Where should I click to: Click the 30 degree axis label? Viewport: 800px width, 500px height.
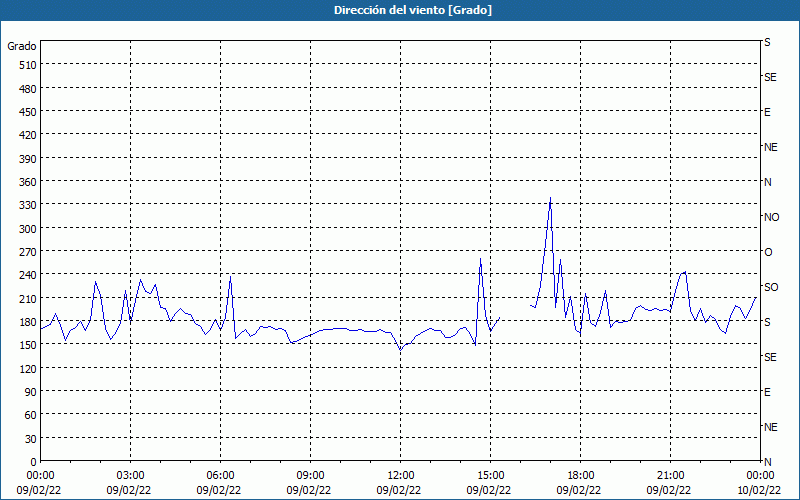31,439
